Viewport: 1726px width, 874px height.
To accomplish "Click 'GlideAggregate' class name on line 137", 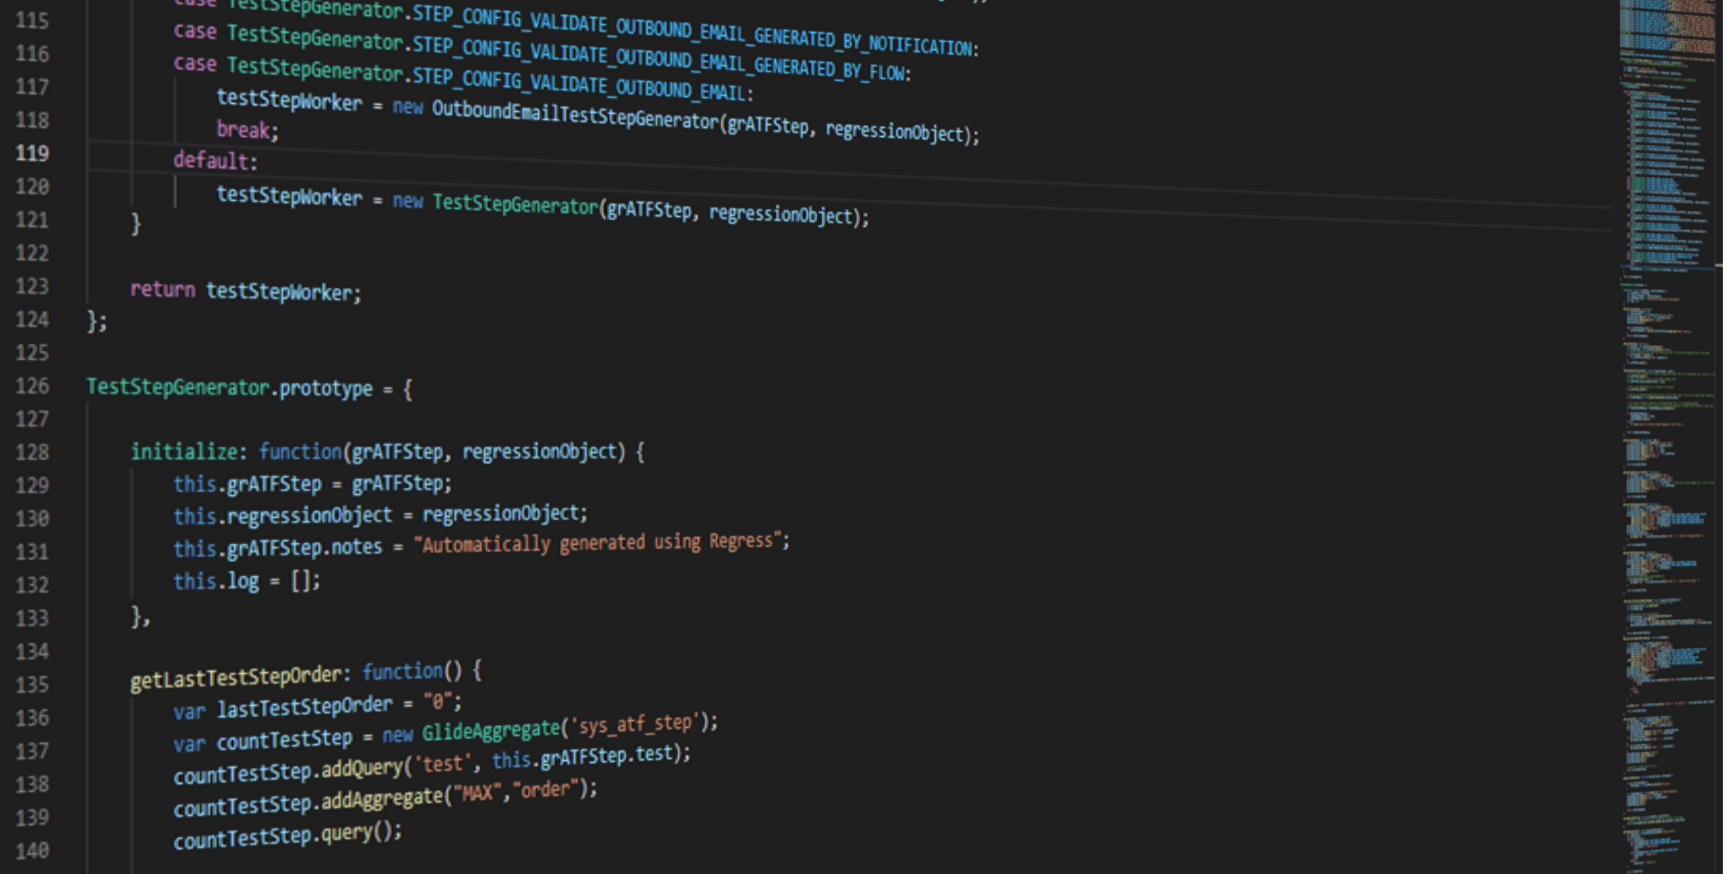I will (x=490, y=730).
